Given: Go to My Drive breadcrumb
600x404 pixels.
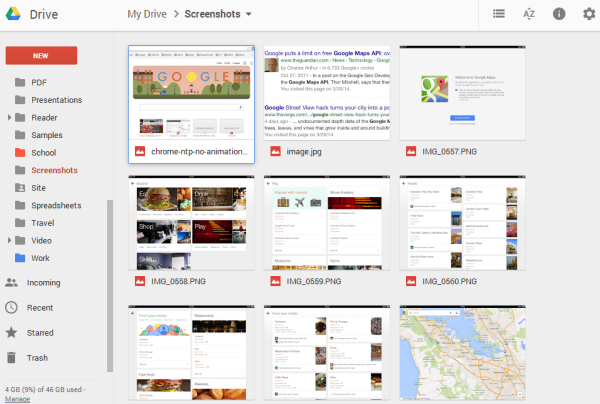Looking at the screenshot, I should pyautogui.click(x=147, y=15).
